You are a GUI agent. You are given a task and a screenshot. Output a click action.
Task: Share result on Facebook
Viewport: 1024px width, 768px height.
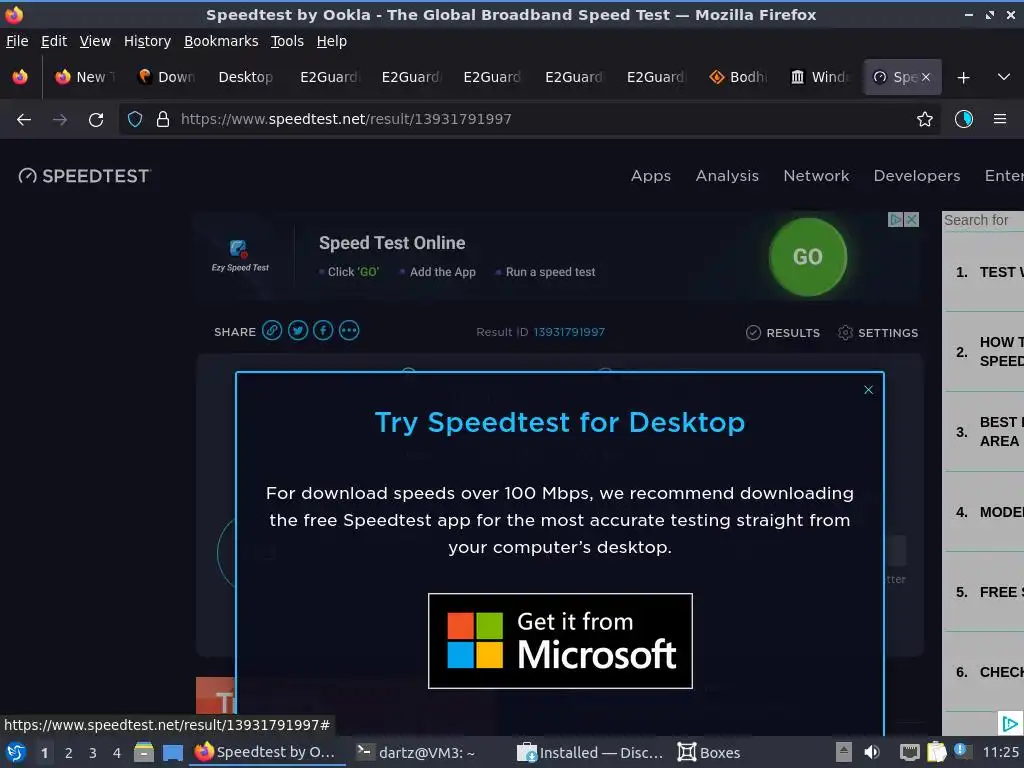click(x=323, y=330)
